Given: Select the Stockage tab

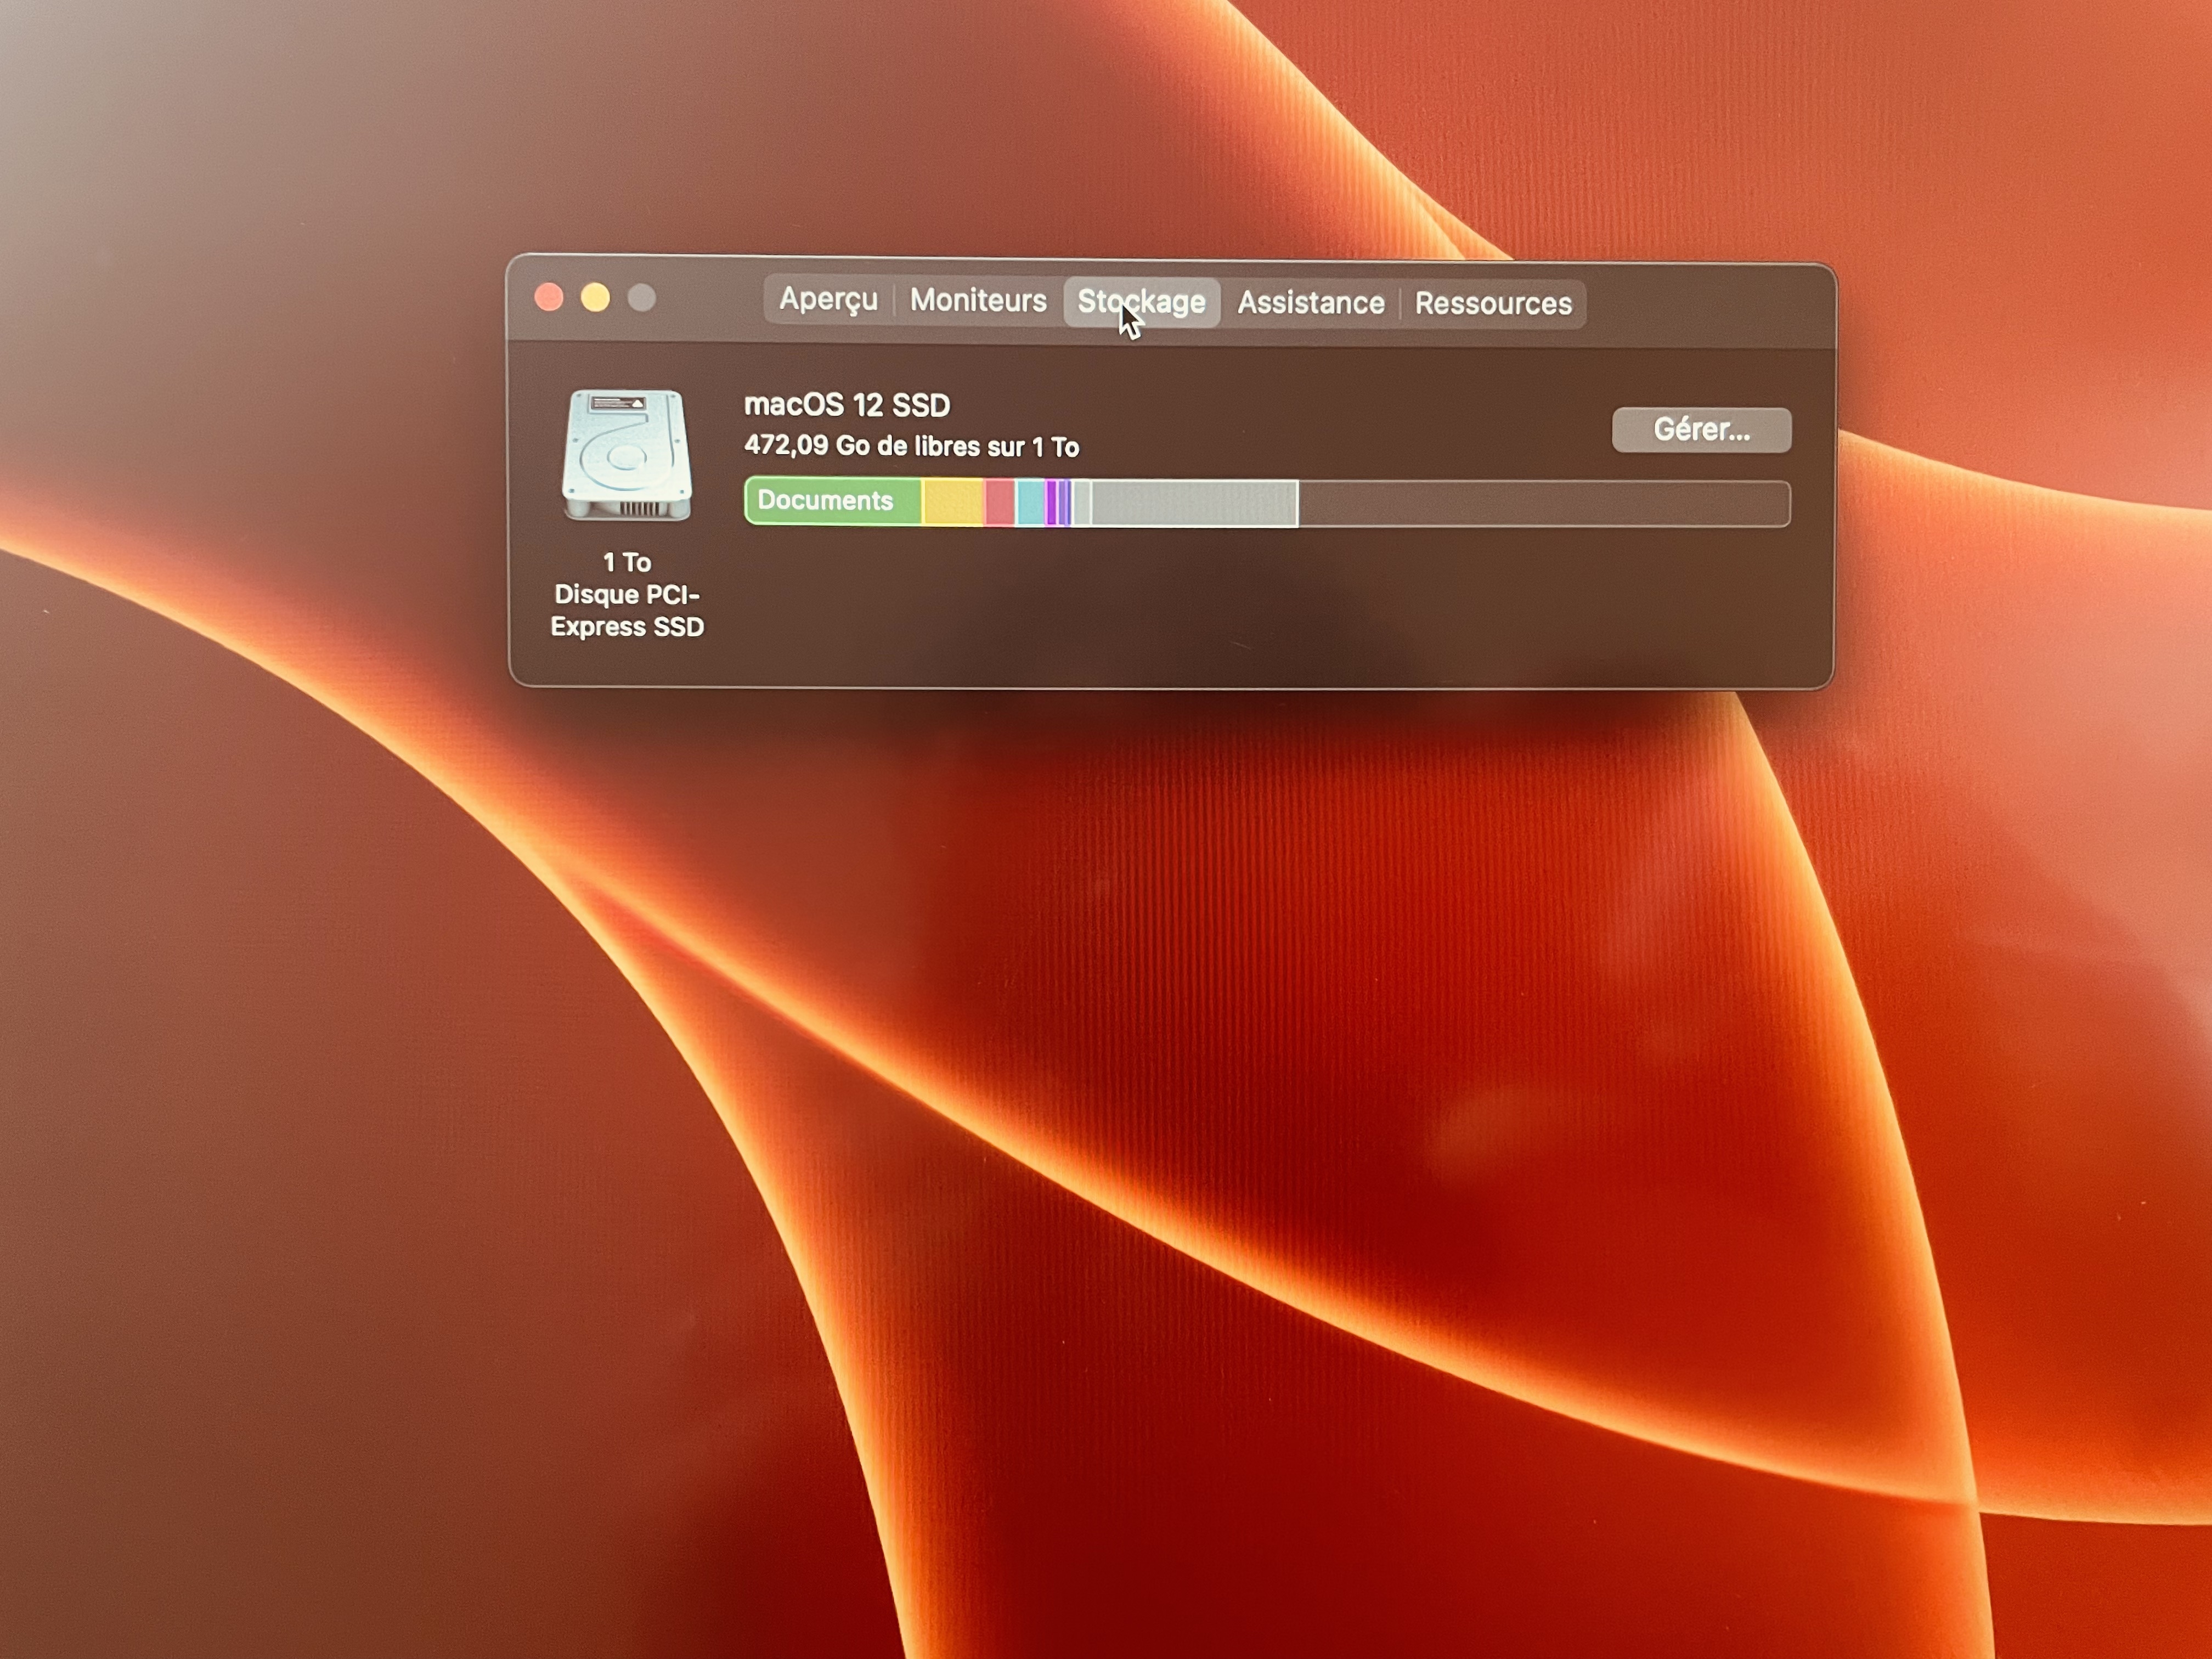Looking at the screenshot, I should coord(1141,301).
